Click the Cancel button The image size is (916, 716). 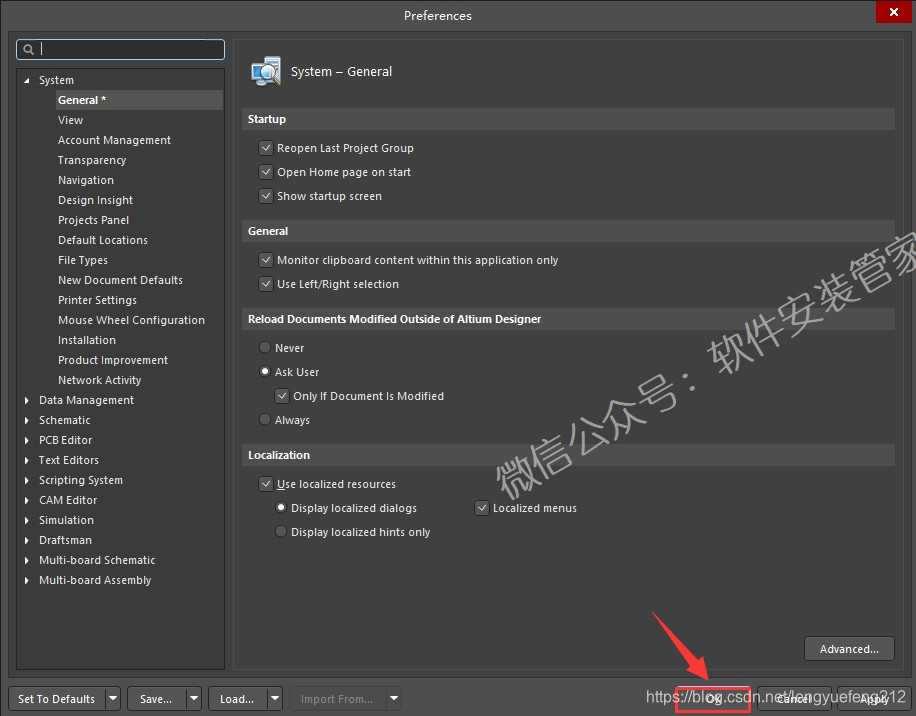[x=793, y=699]
